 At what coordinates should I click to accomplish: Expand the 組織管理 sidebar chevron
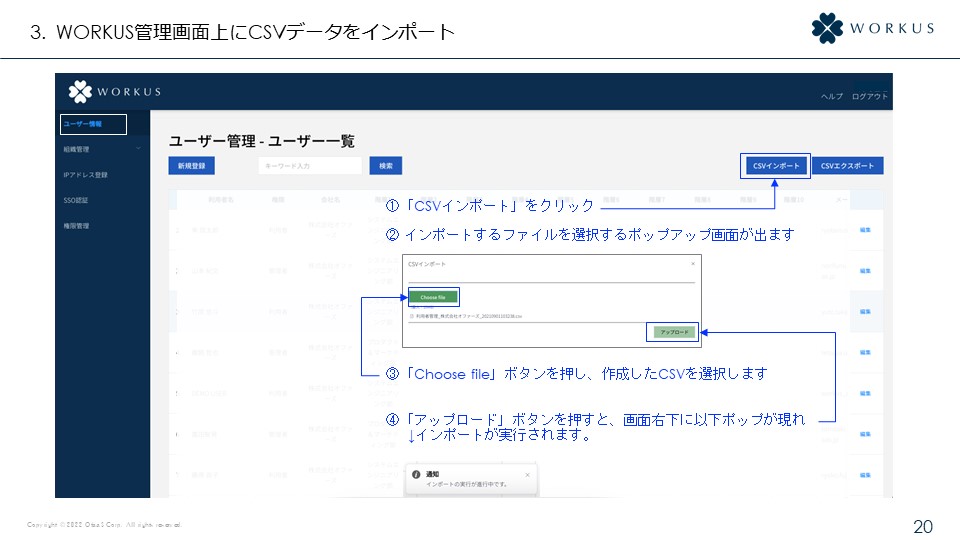click(138, 149)
